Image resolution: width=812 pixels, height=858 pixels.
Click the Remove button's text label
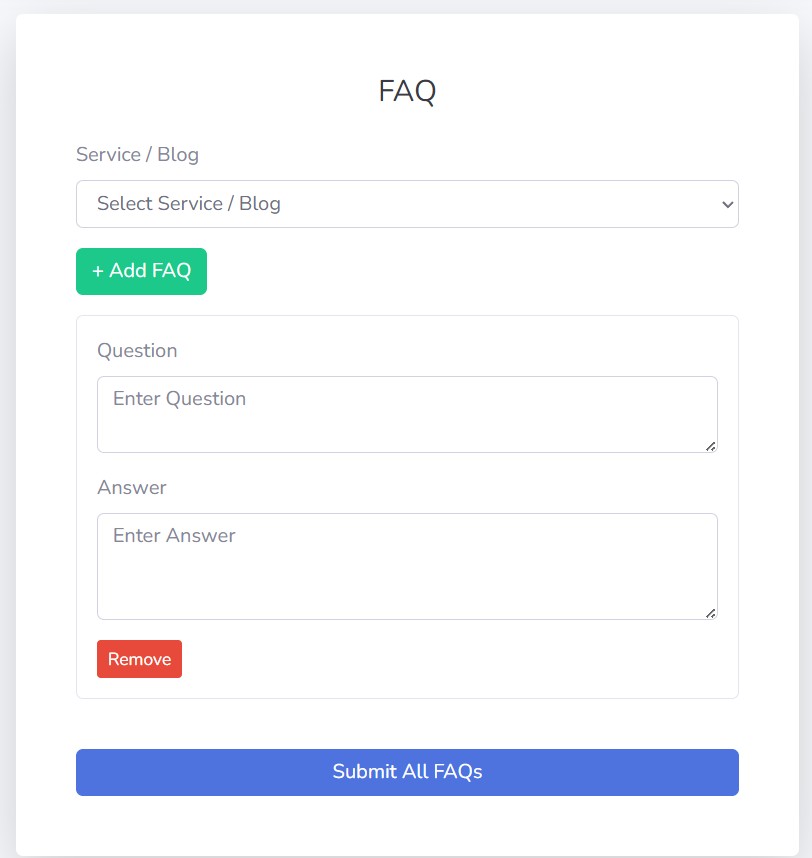[x=139, y=659]
